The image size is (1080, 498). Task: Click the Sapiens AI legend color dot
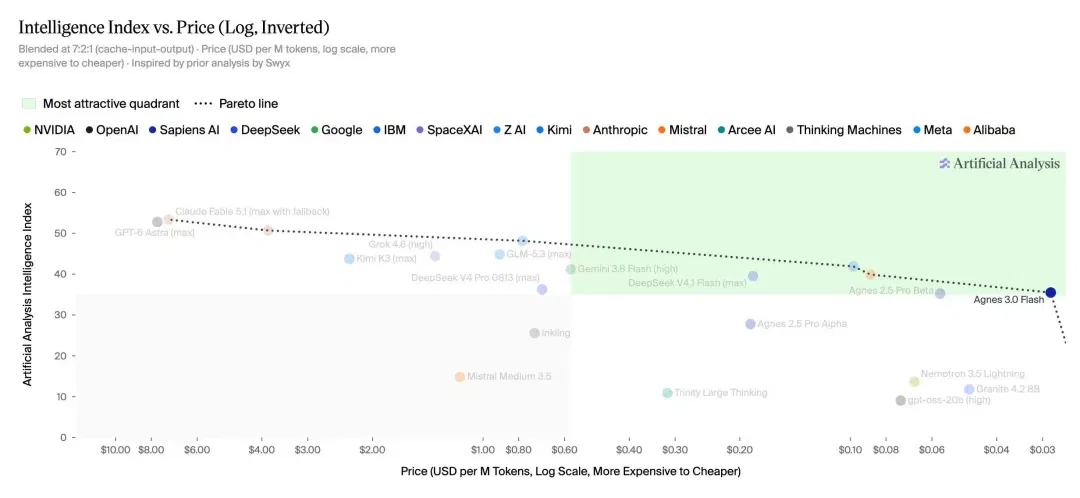(152, 130)
